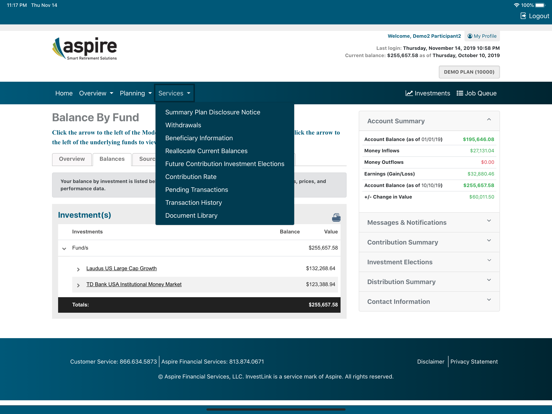Viewport: 552px width, 414px height.
Task: Open Pending Transactions
Action: (x=196, y=190)
